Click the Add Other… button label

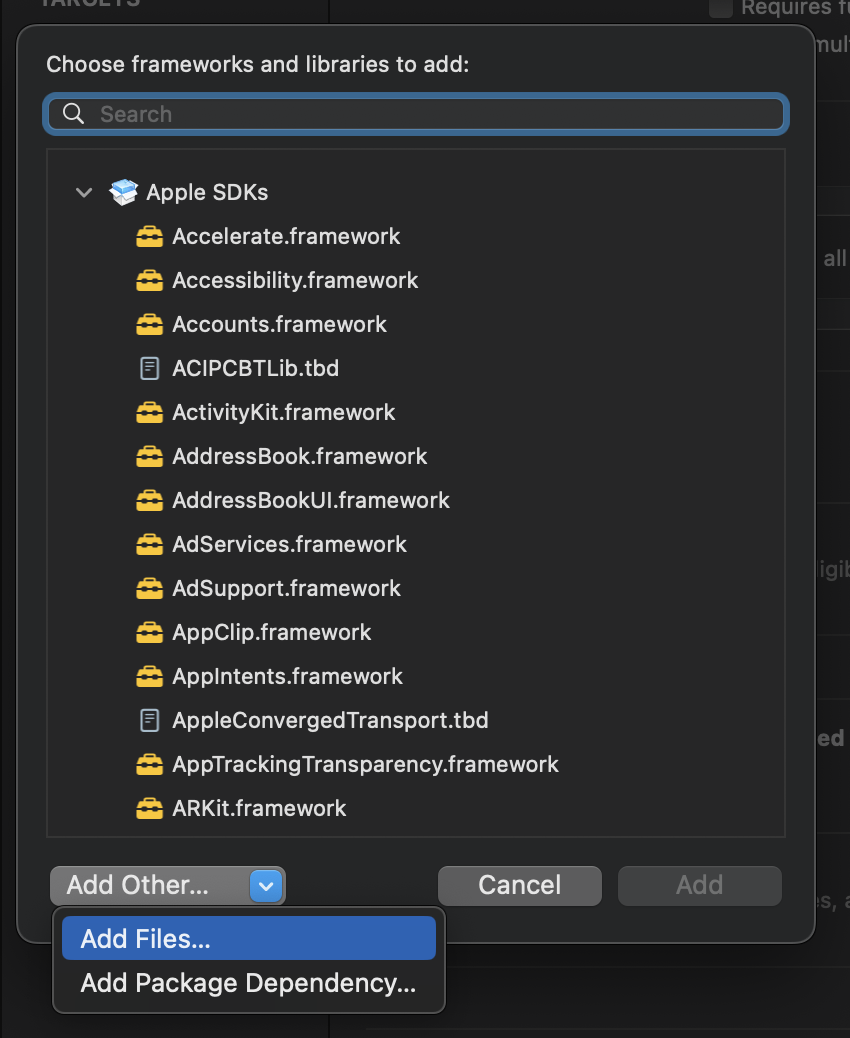(x=138, y=885)
